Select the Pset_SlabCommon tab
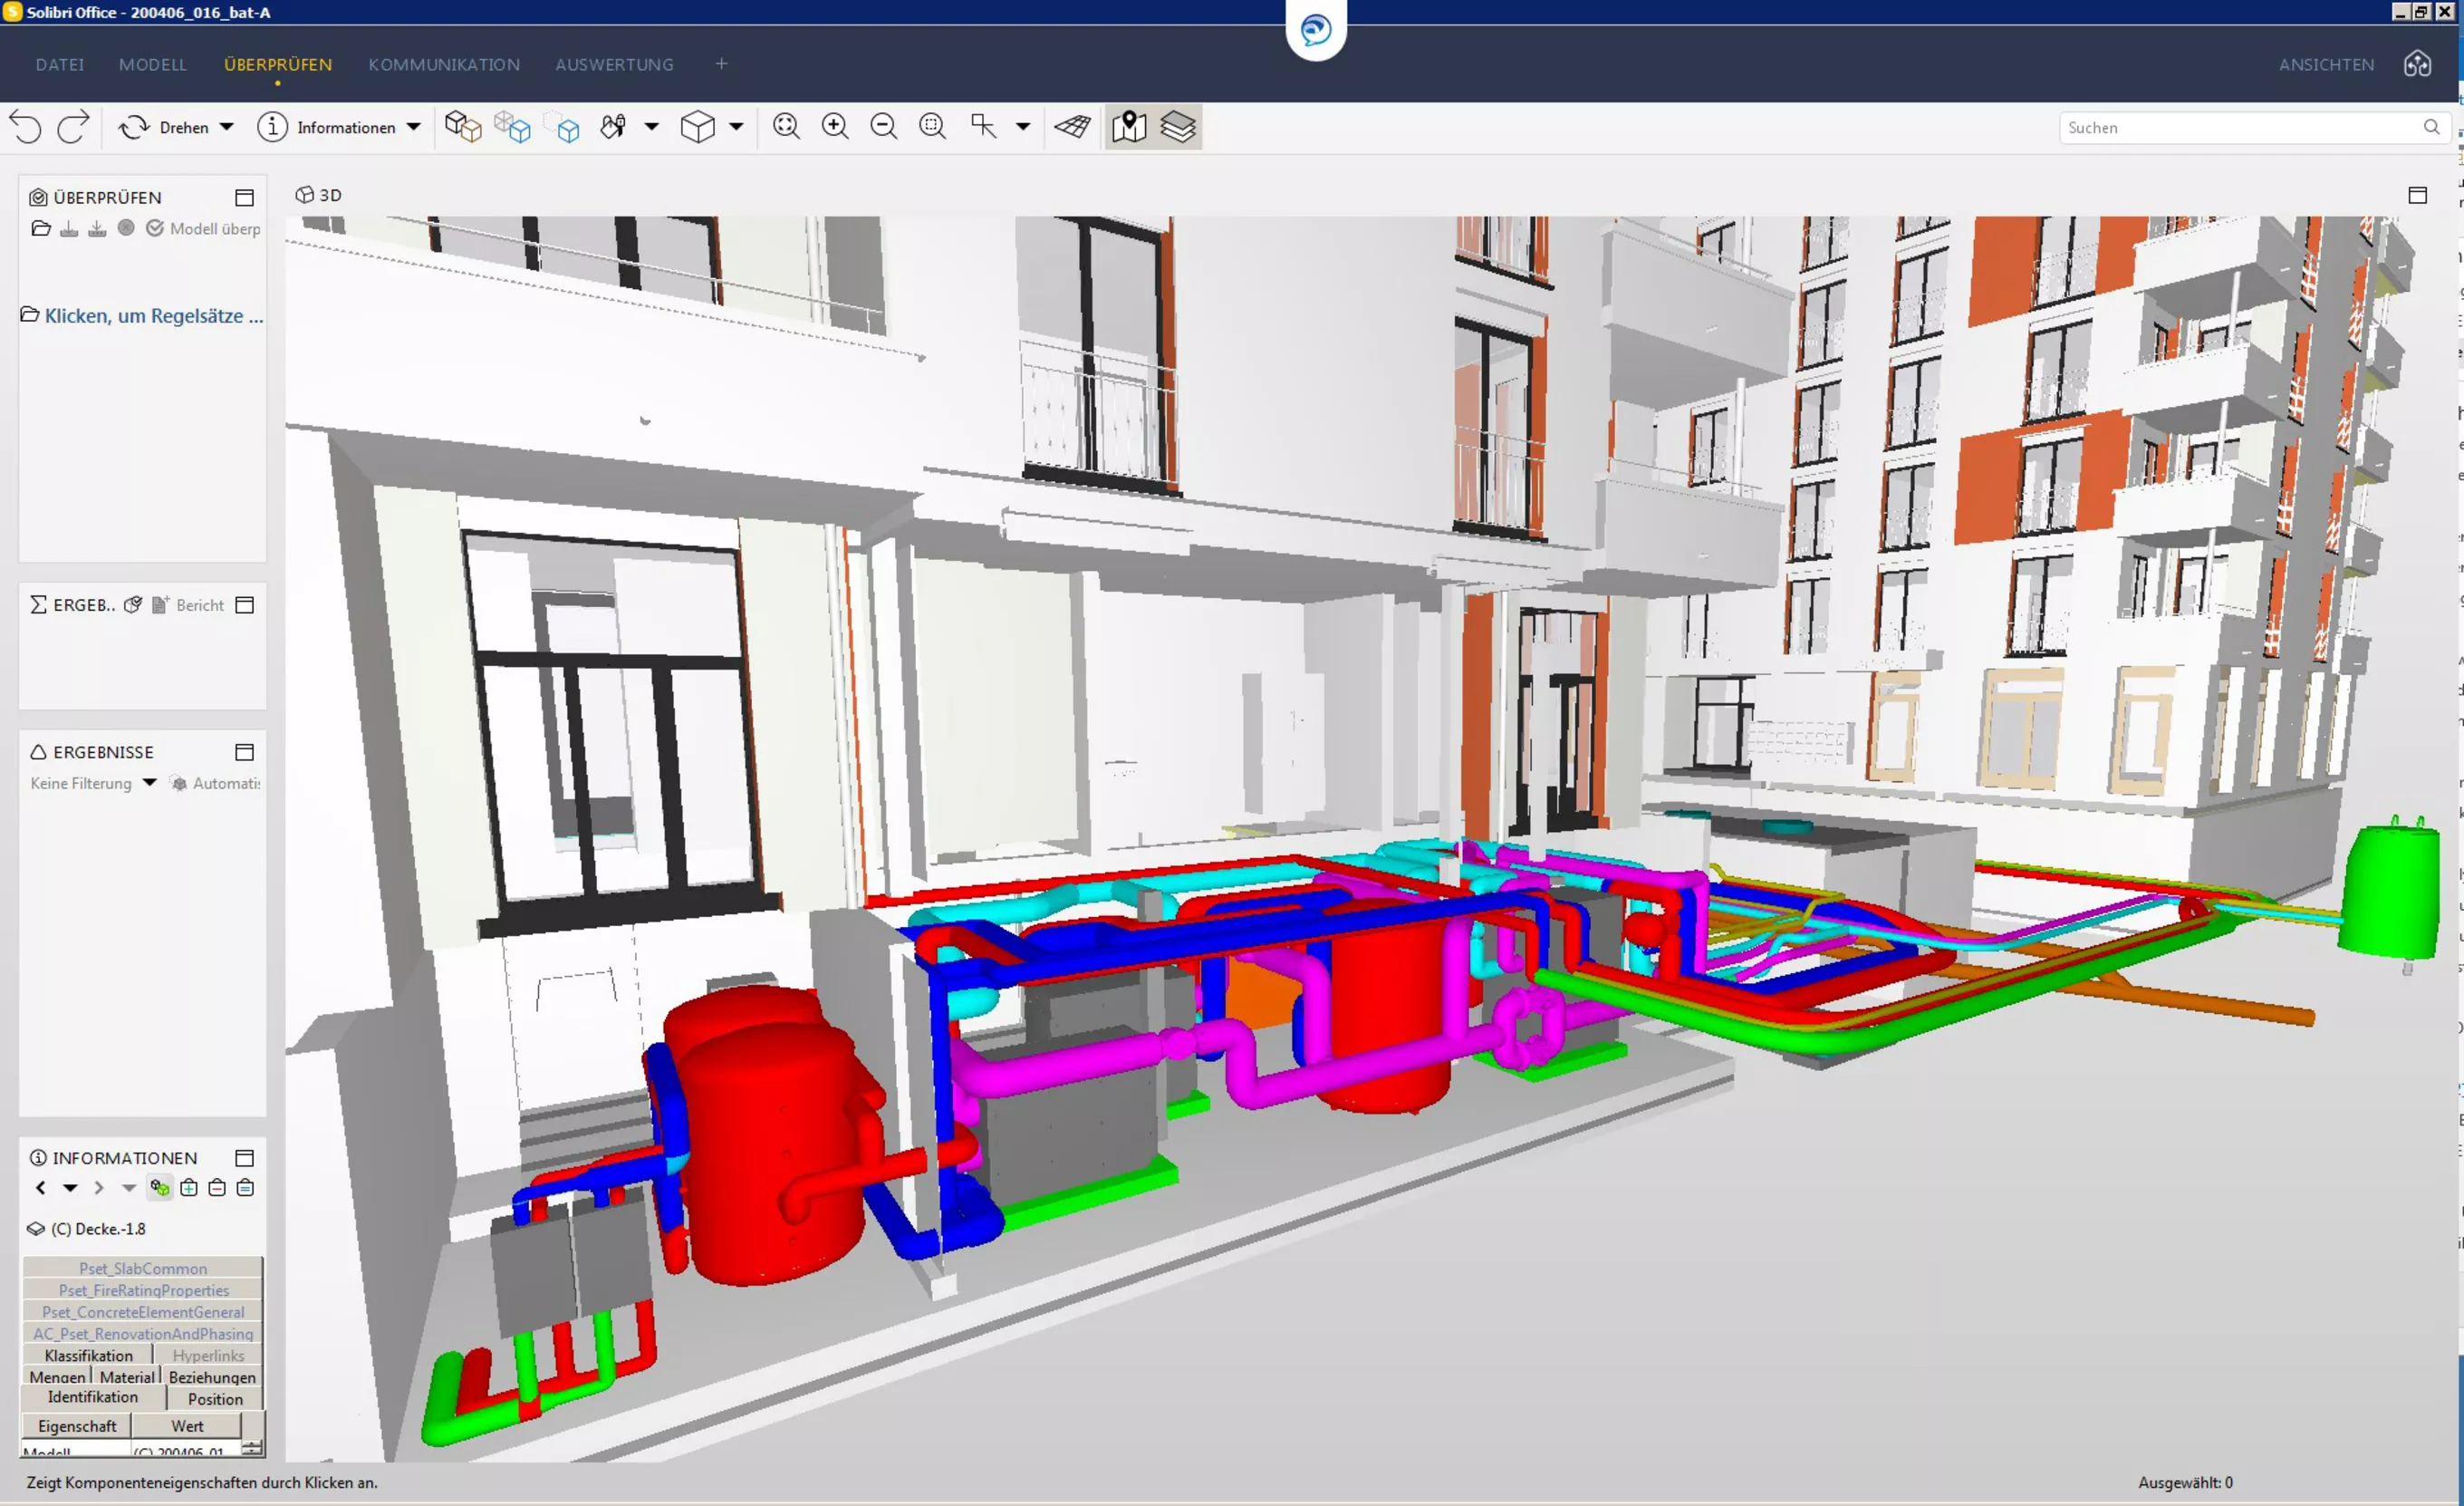This screenshot has height=1506, width=2464. tap(143, 1268)
